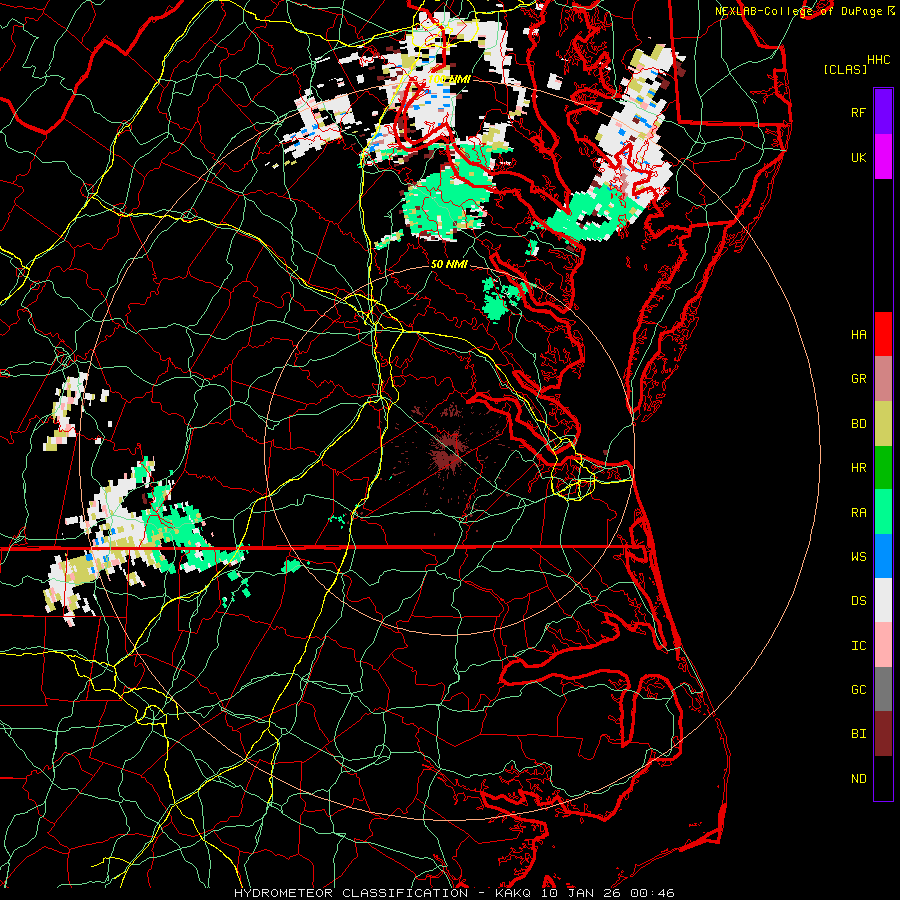Screen dimensions: 900x900
Task: Click the UK legend label
Action: point(858,157)
